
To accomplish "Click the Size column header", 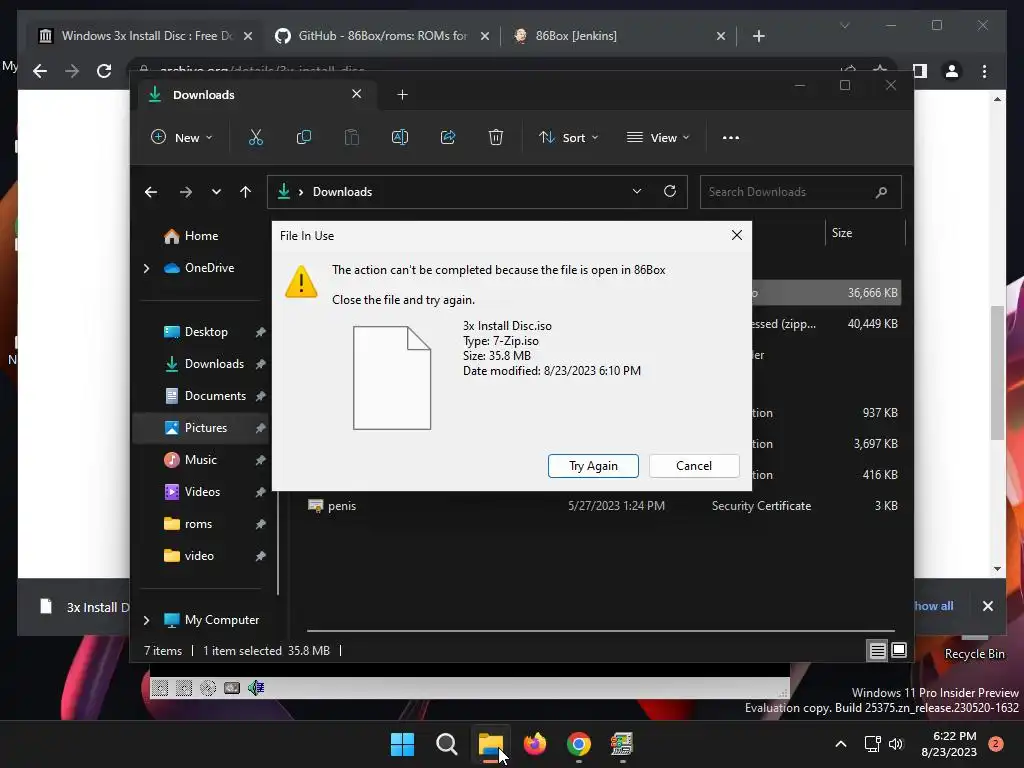I will (x=865, y=233).
